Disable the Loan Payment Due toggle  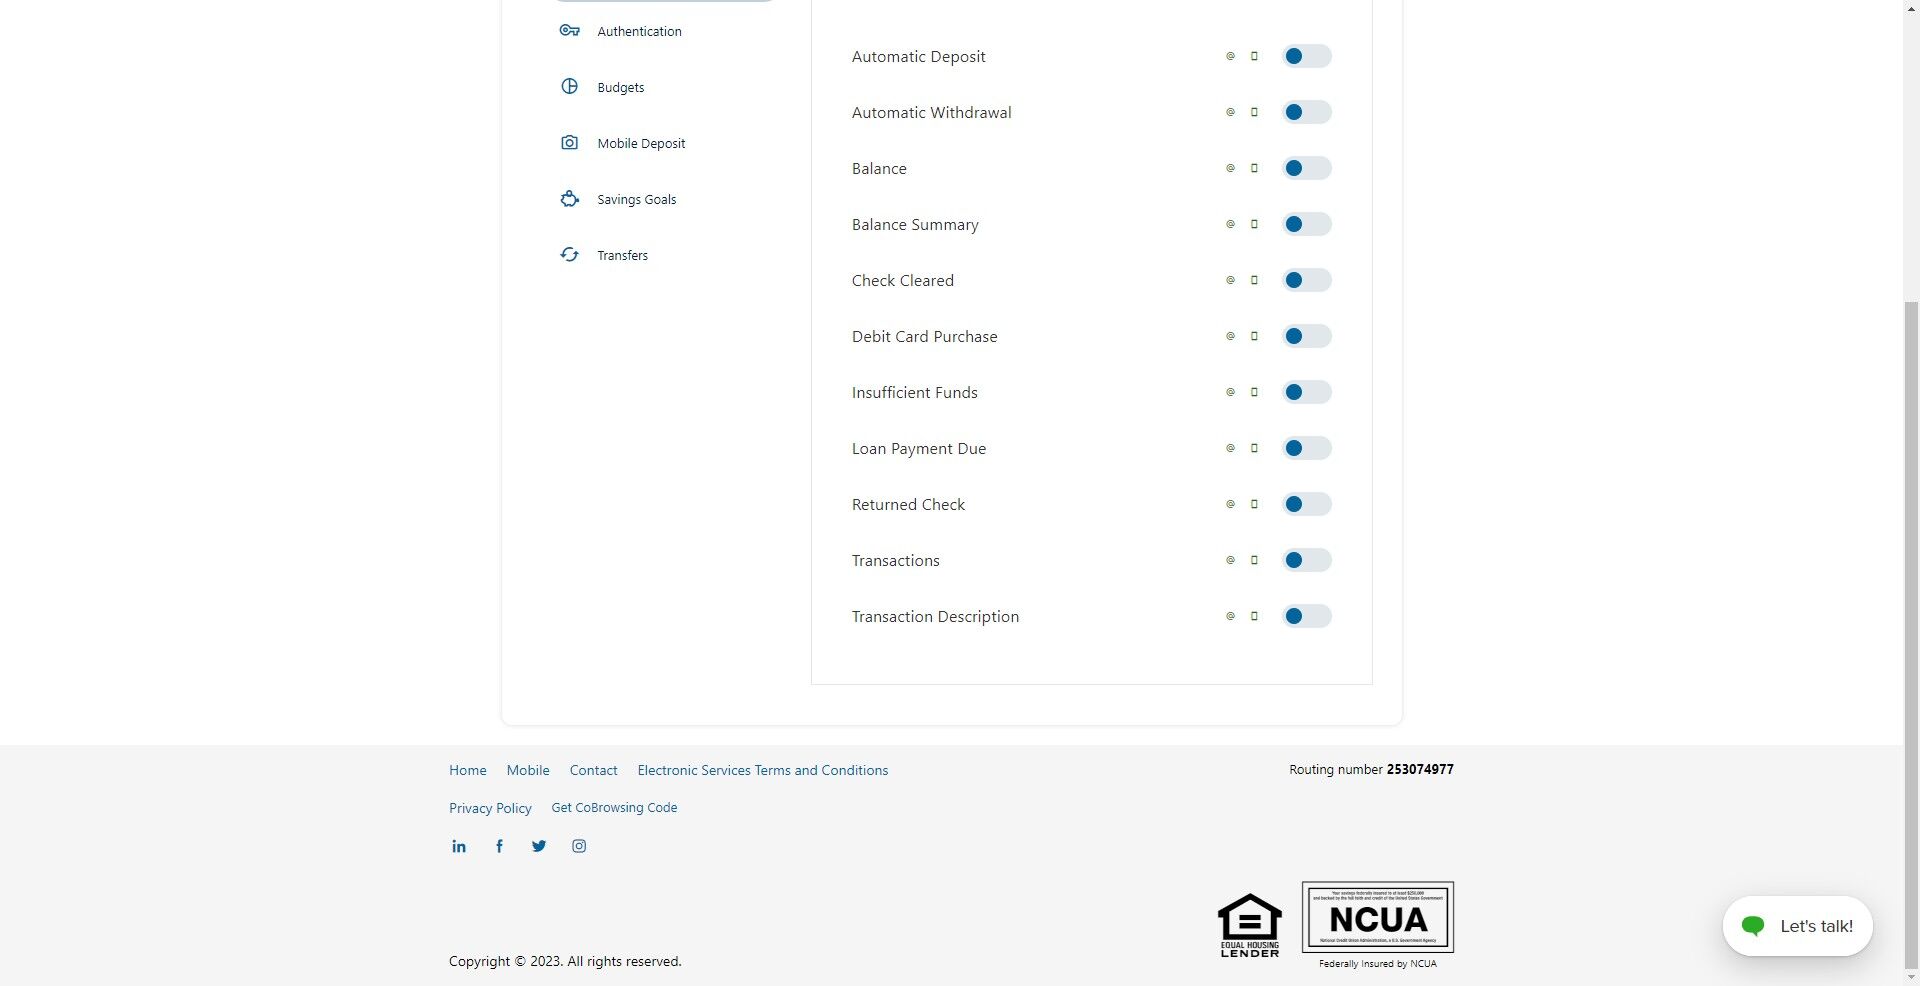1306,448
